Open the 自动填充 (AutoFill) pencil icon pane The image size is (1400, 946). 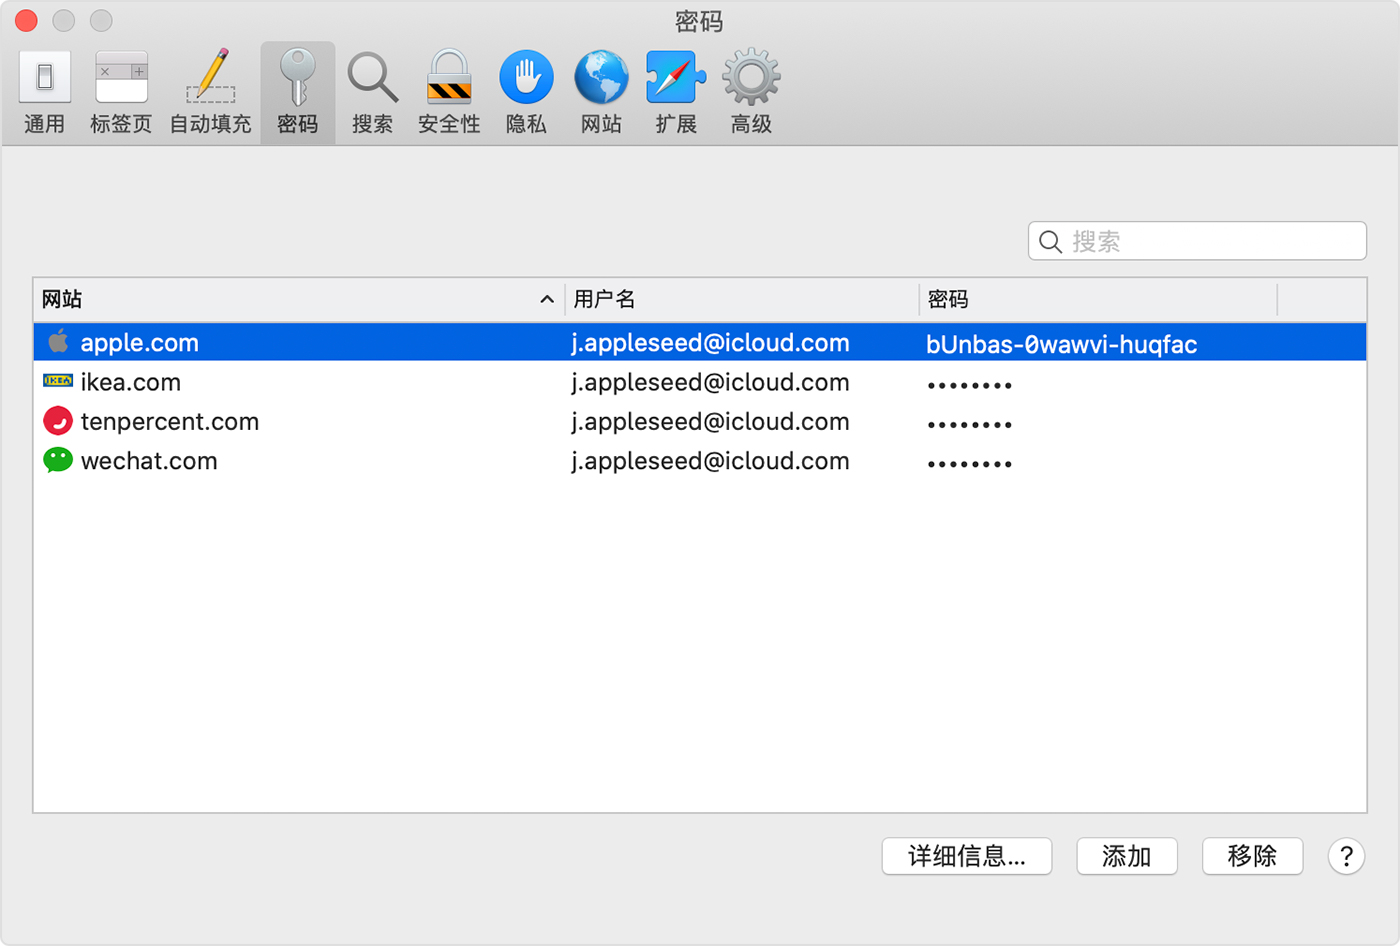point(210,92)
